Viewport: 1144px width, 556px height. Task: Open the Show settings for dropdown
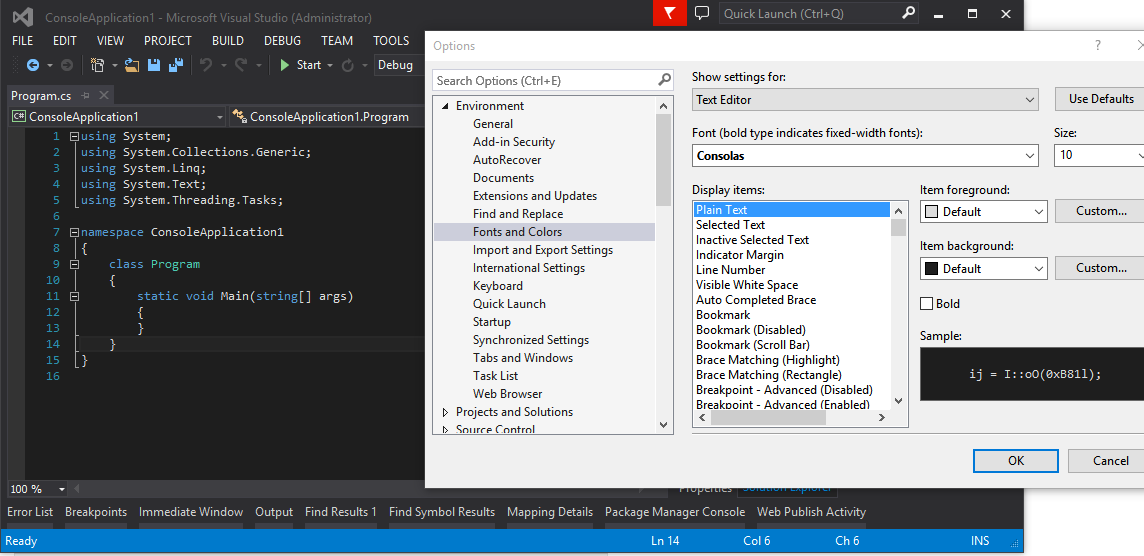(865, 99)
